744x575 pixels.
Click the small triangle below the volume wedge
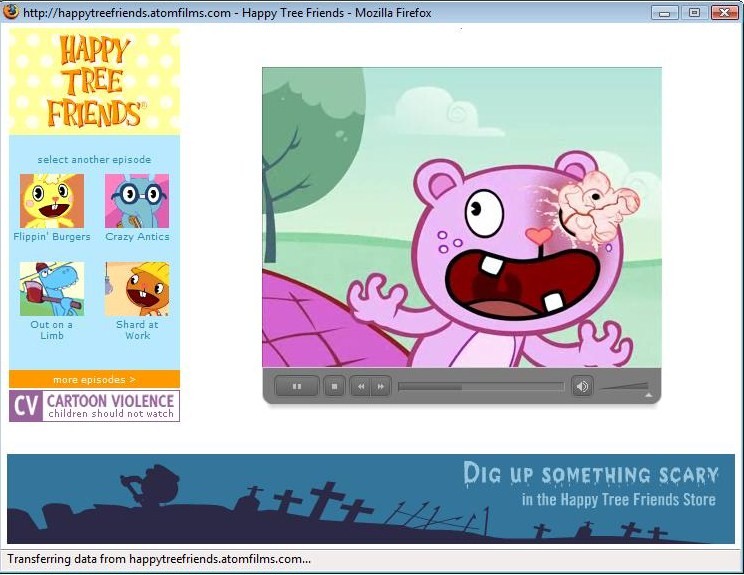coord(648,395)
